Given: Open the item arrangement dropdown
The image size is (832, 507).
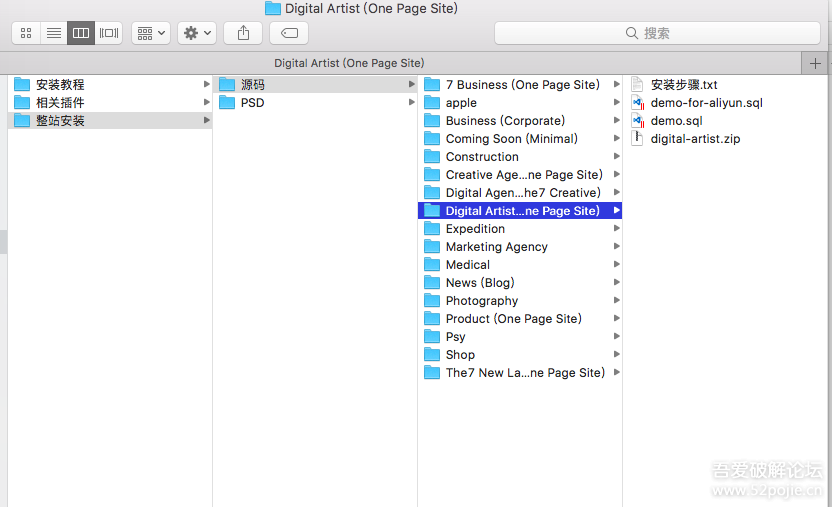Looking at the screenshot, I should tap(151, 33).
